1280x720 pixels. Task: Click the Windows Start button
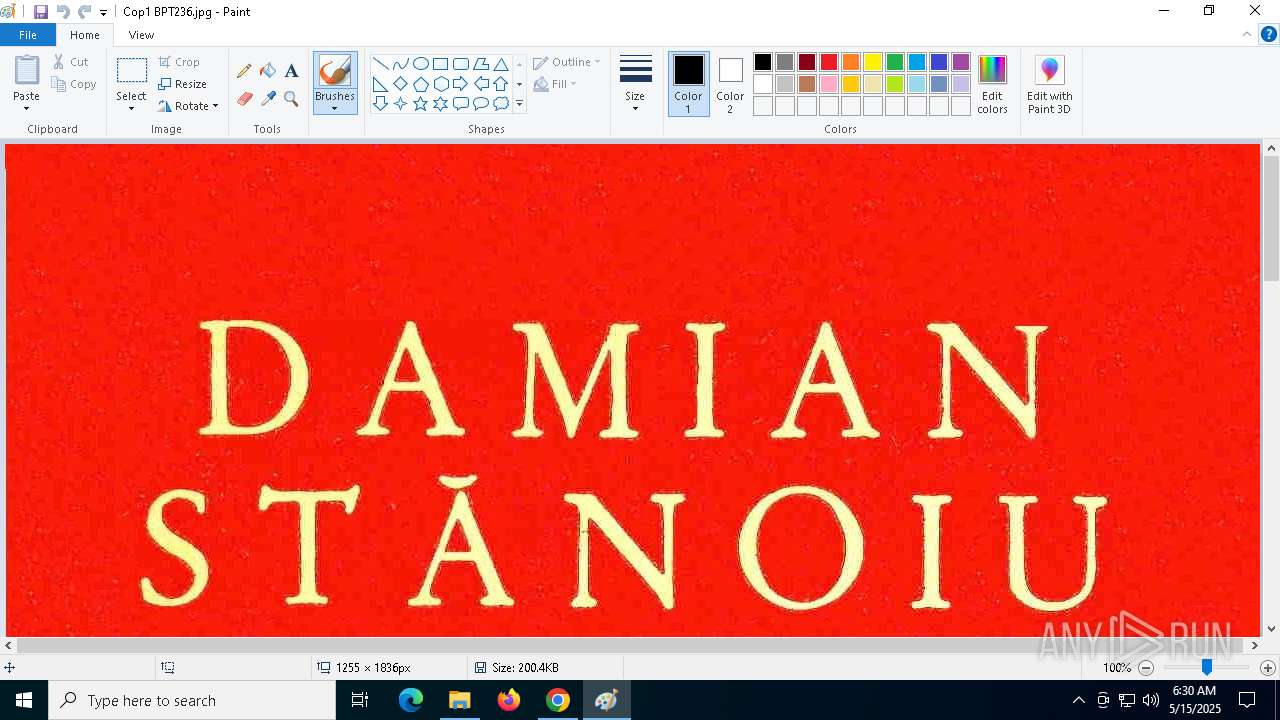[24, 700]
